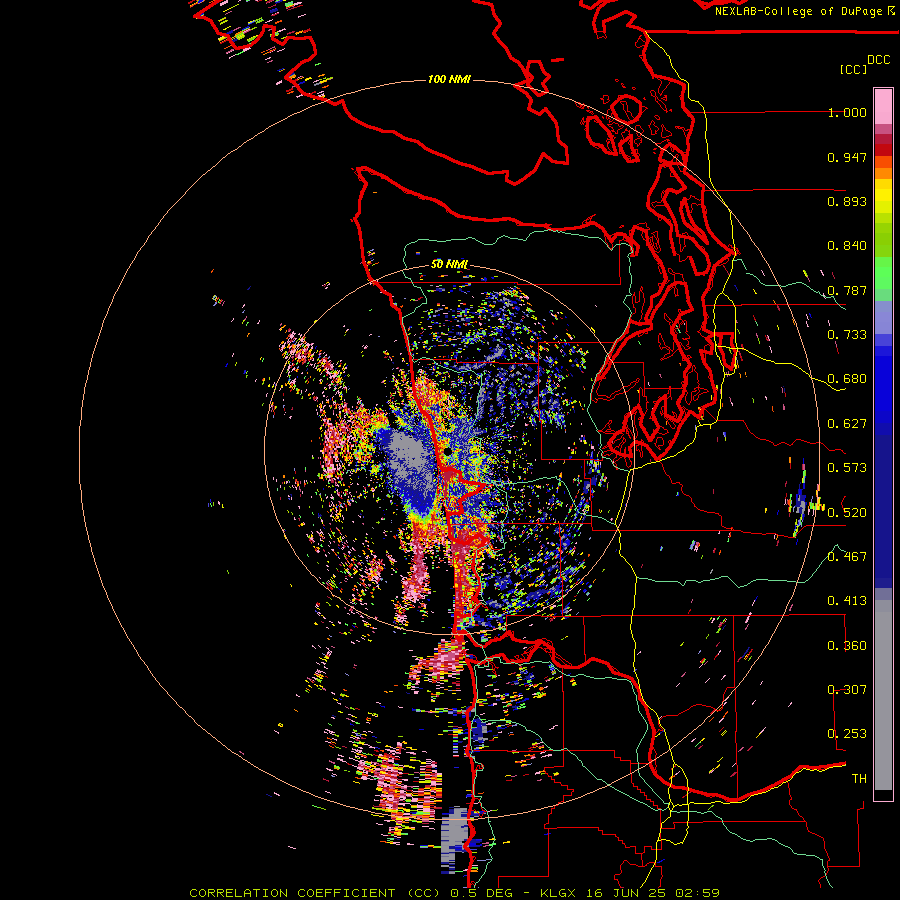This screenshot has width=900, height=900.
Task: Click the 100 NMI range ring label
Action: click(x=449, y=79)
